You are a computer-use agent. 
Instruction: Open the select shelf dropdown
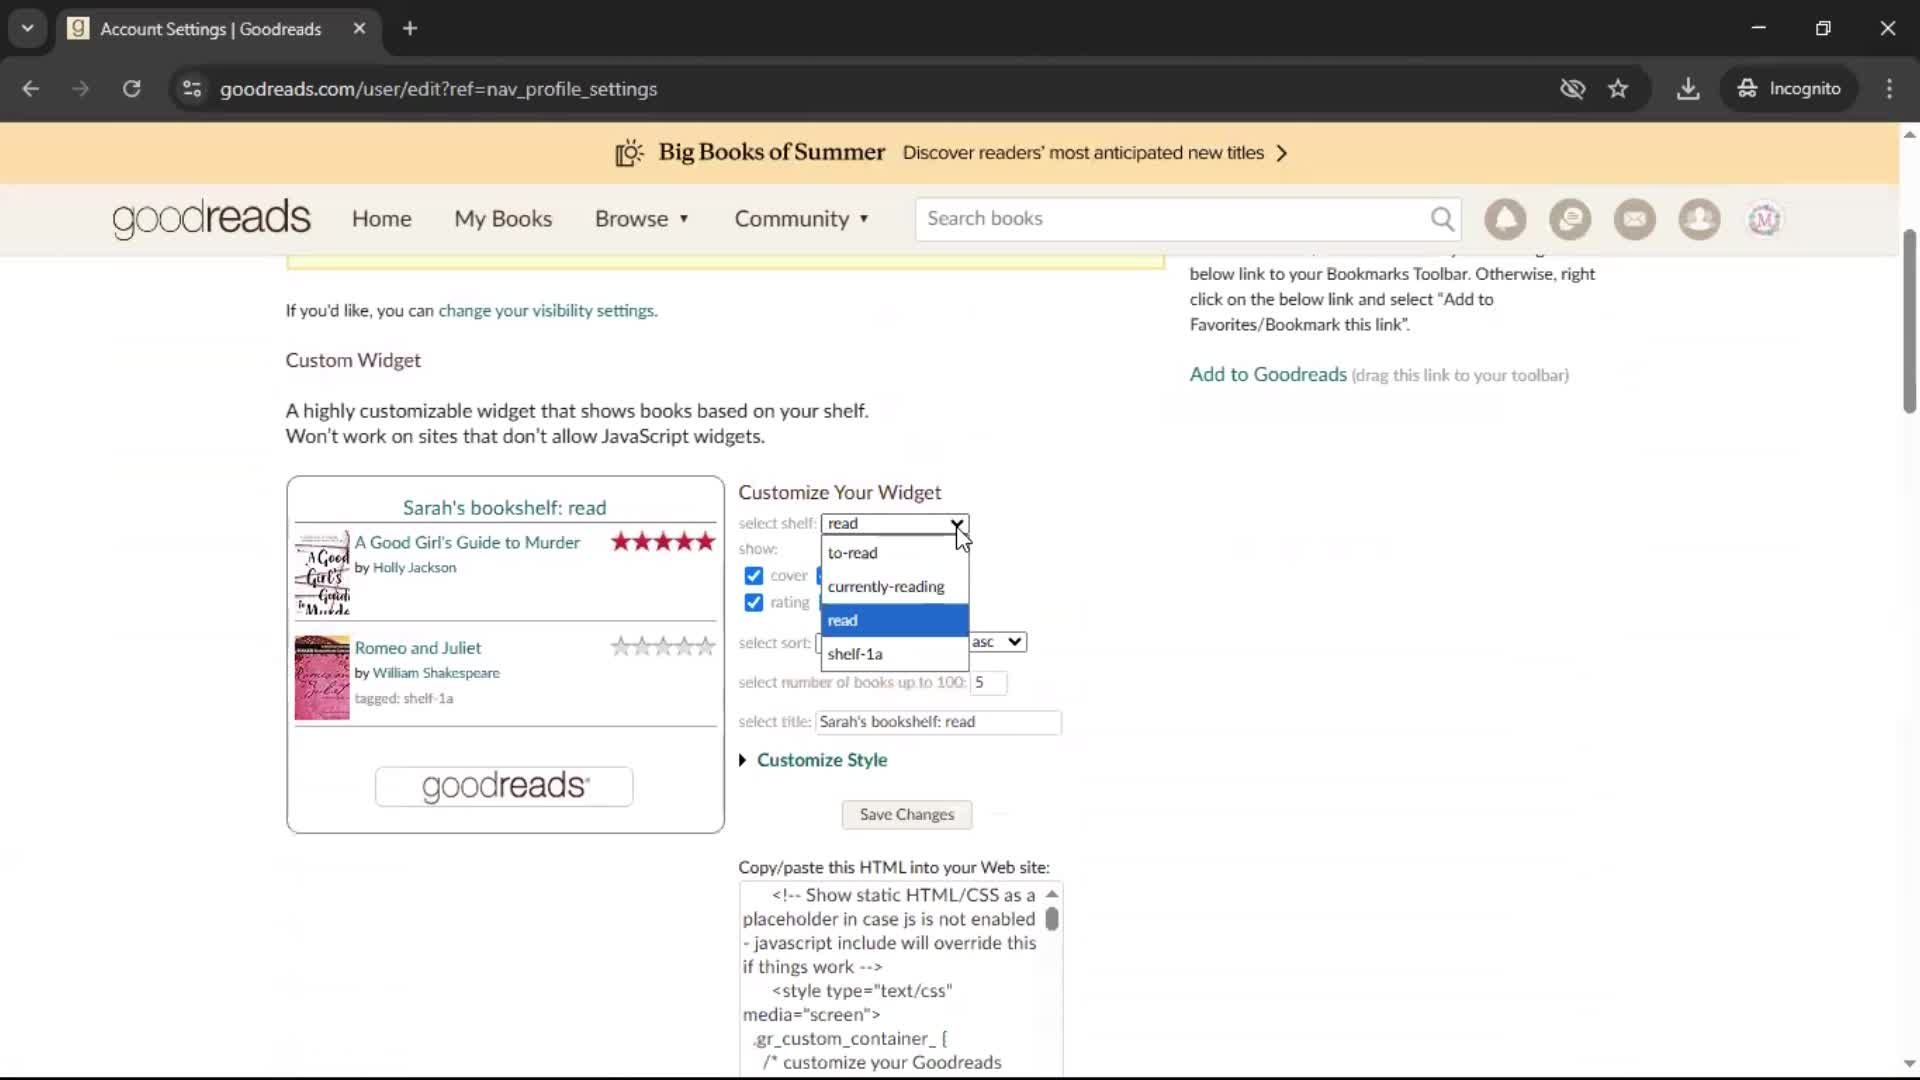895,524
